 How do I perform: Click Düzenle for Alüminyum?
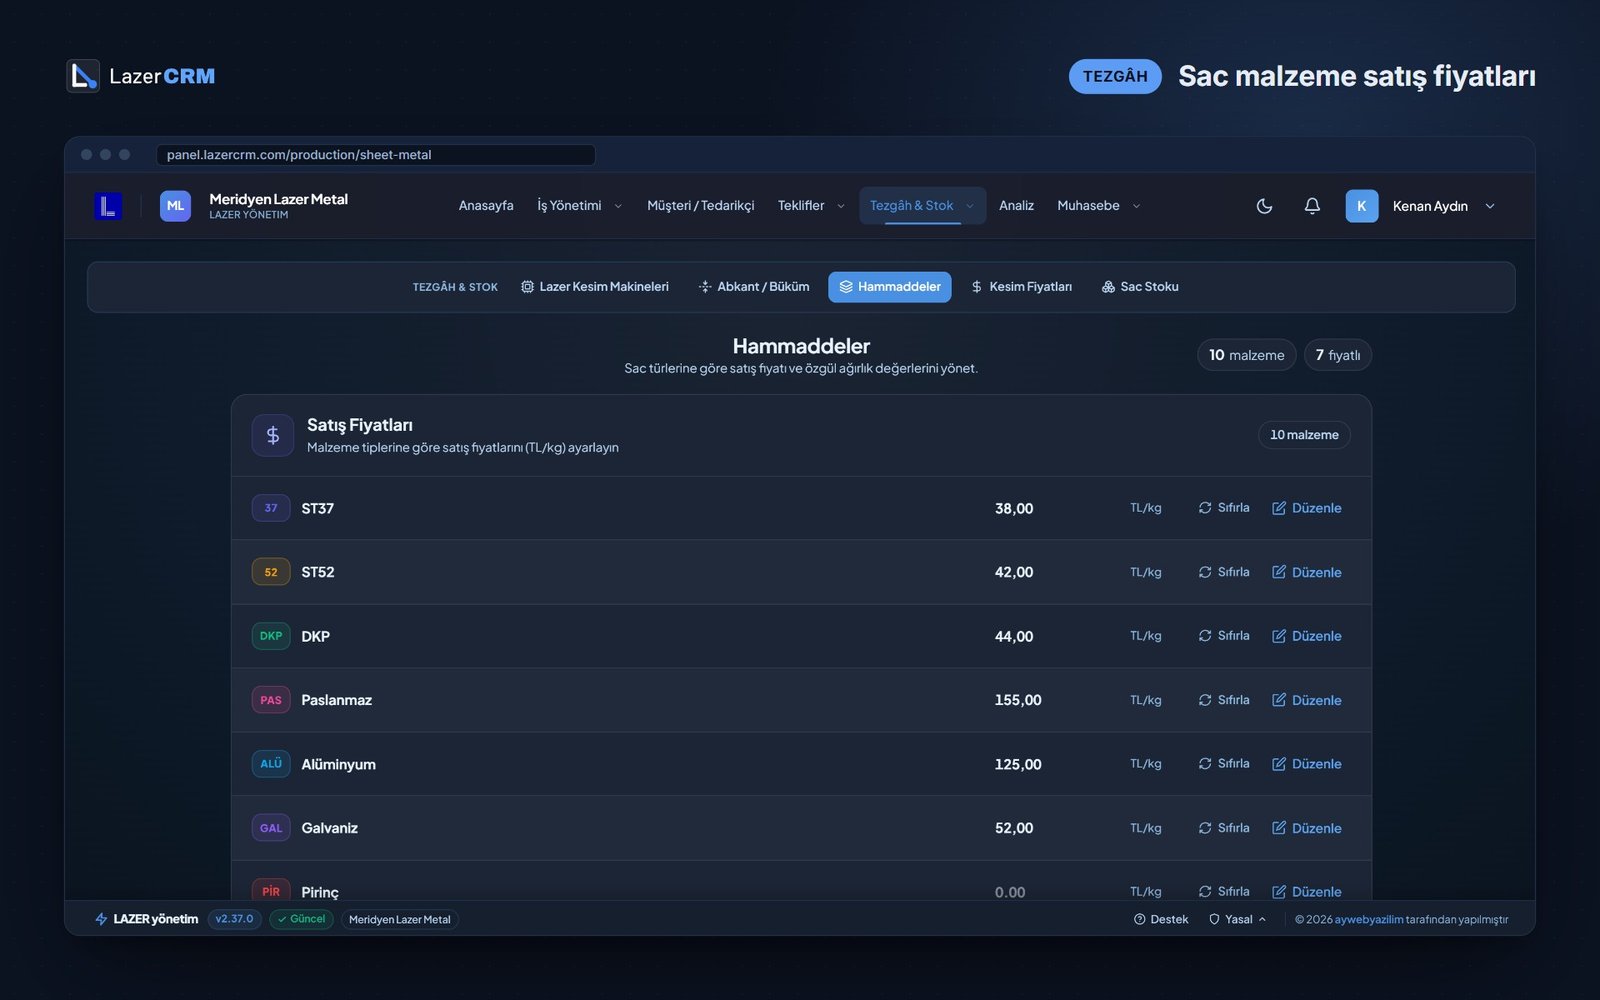click(x=1307, y=764)
